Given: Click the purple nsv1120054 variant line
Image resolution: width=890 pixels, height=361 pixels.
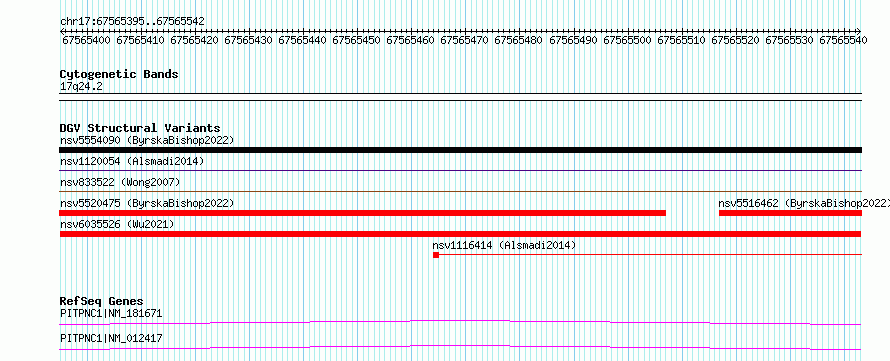Looking at the screenshot, I should 460,170.
